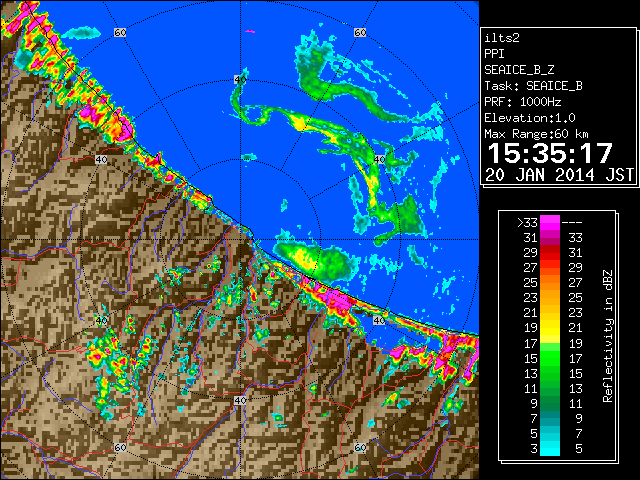The image size is (640, 480).
Task: Click the "Max Range:60 km" line
Action: (x=536, y=134)
